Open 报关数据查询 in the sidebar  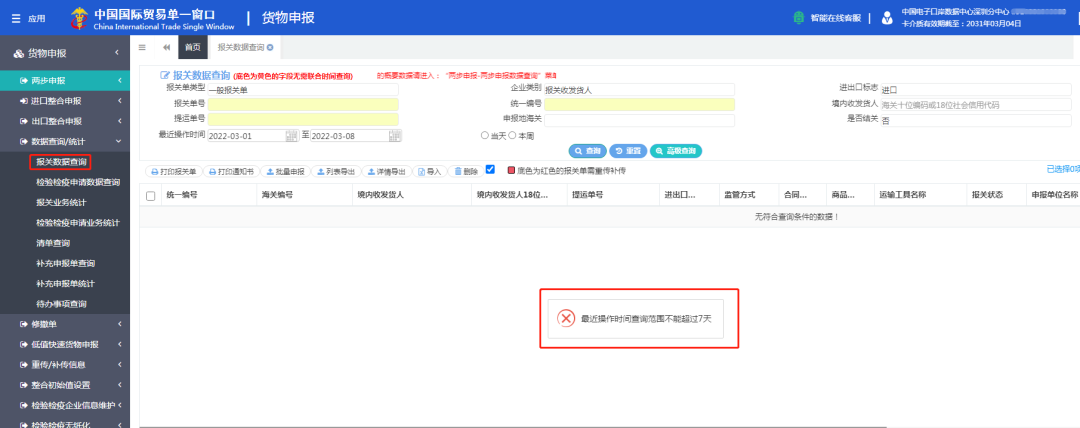coord(61,162)
